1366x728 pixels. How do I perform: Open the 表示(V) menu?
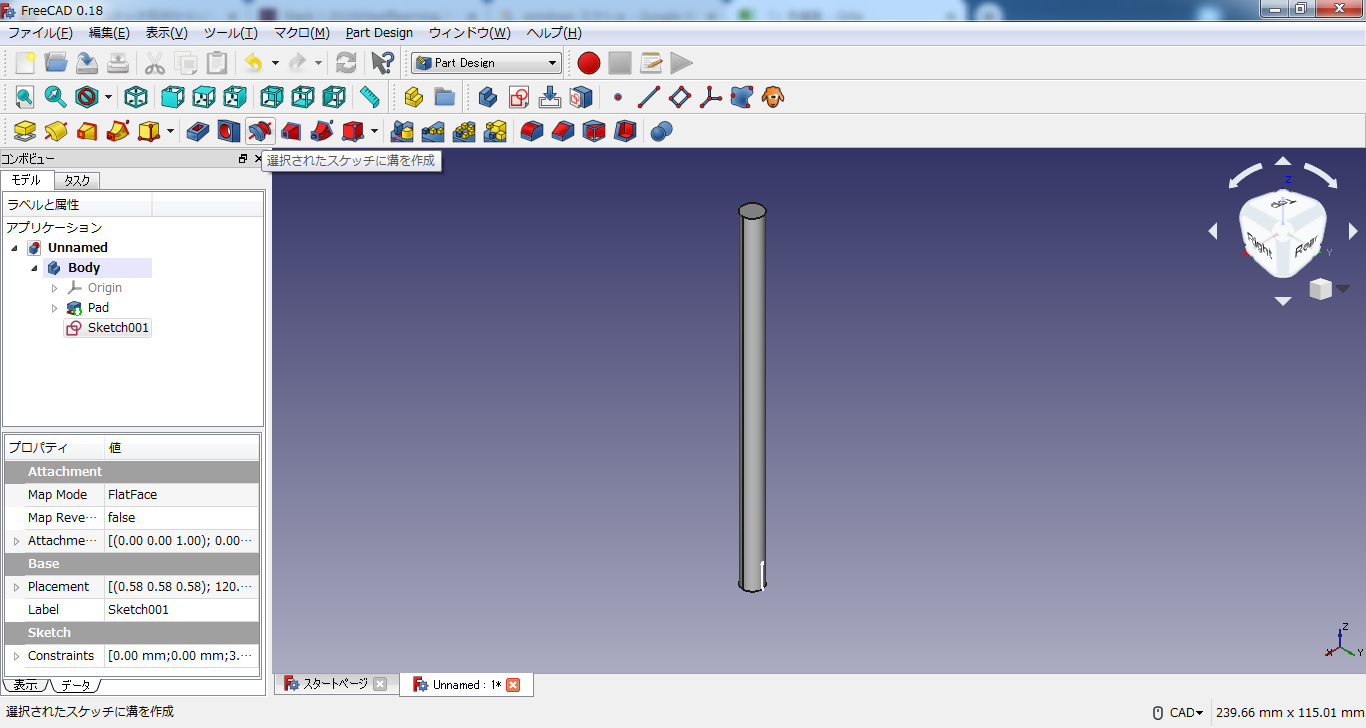166,33
